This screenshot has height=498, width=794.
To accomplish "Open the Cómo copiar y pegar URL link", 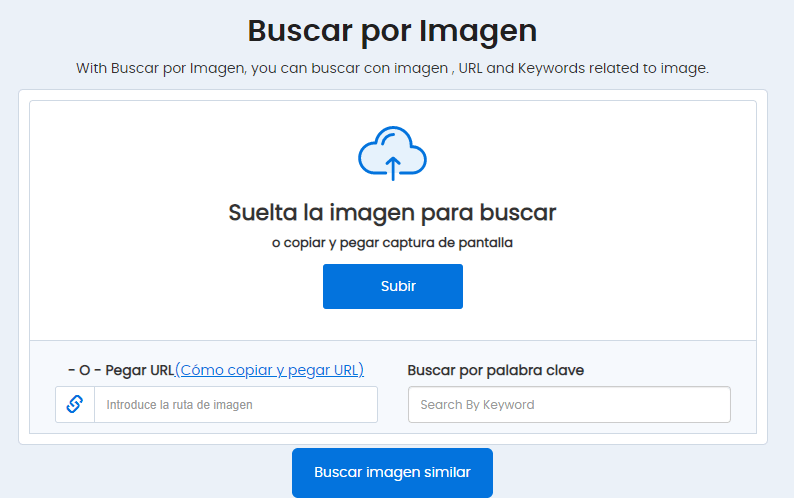I will [269, 370].
